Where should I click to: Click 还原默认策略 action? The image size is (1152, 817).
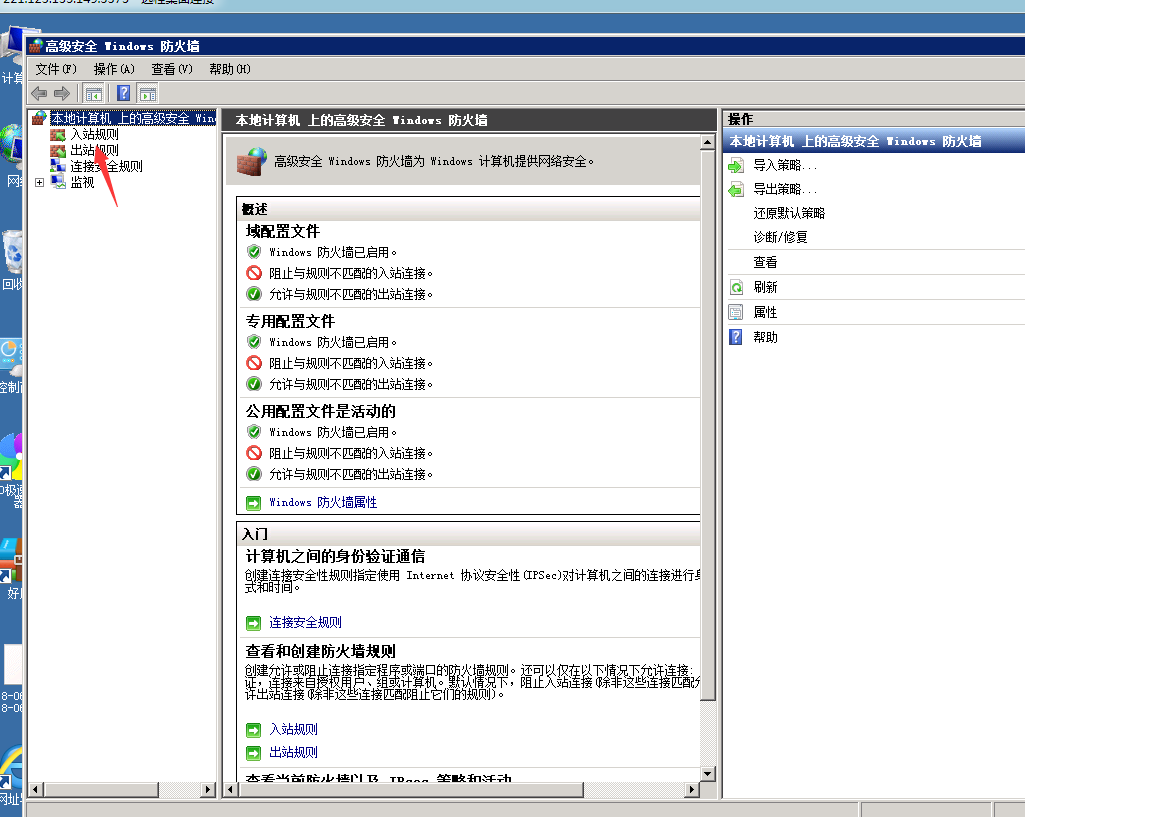tap(789, 213)
